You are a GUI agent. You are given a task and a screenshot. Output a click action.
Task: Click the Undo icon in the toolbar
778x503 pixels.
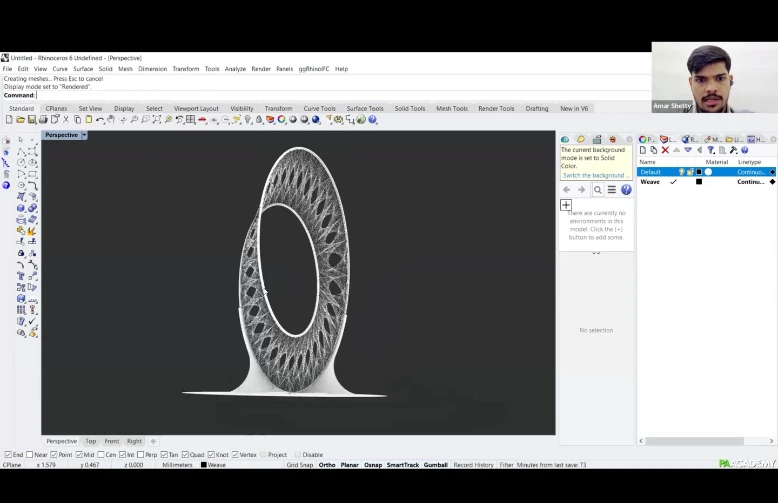[100, 120]
